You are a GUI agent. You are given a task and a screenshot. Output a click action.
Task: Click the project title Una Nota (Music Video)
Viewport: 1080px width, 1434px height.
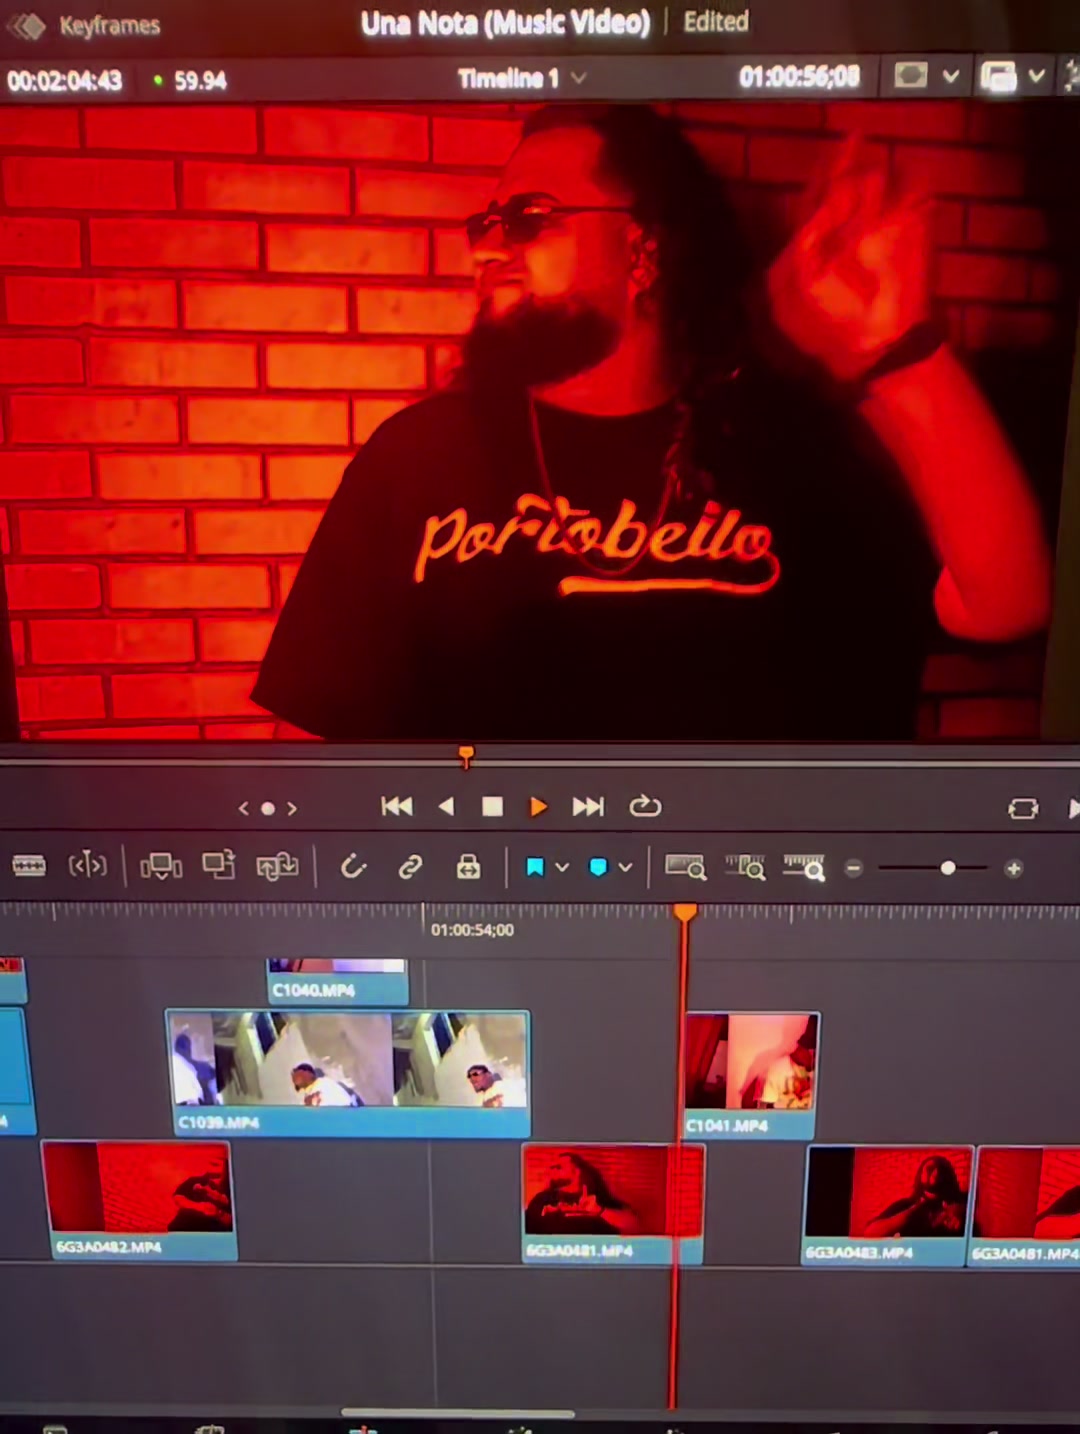[505, 23]
